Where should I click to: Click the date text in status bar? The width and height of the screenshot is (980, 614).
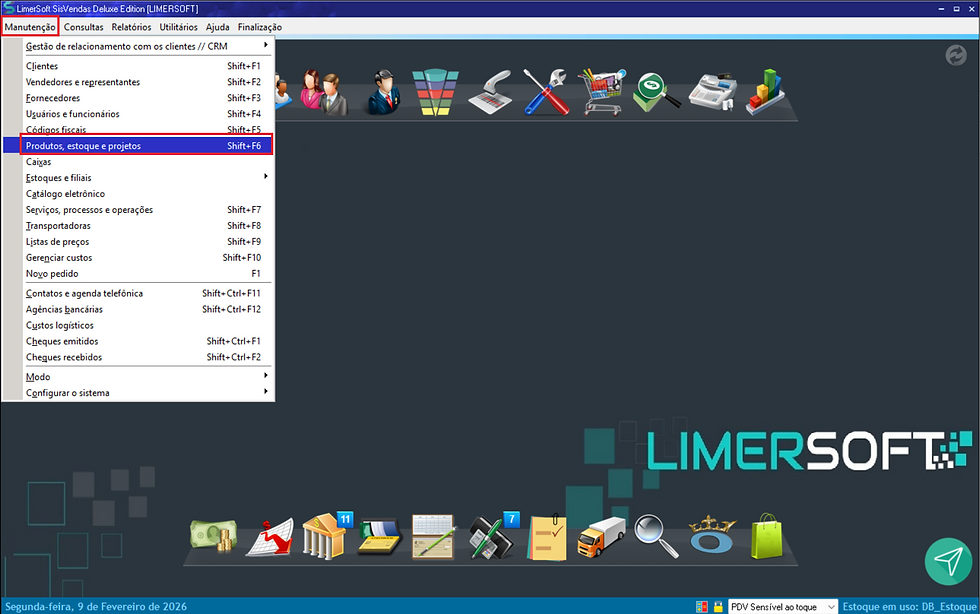coord(96,606)
